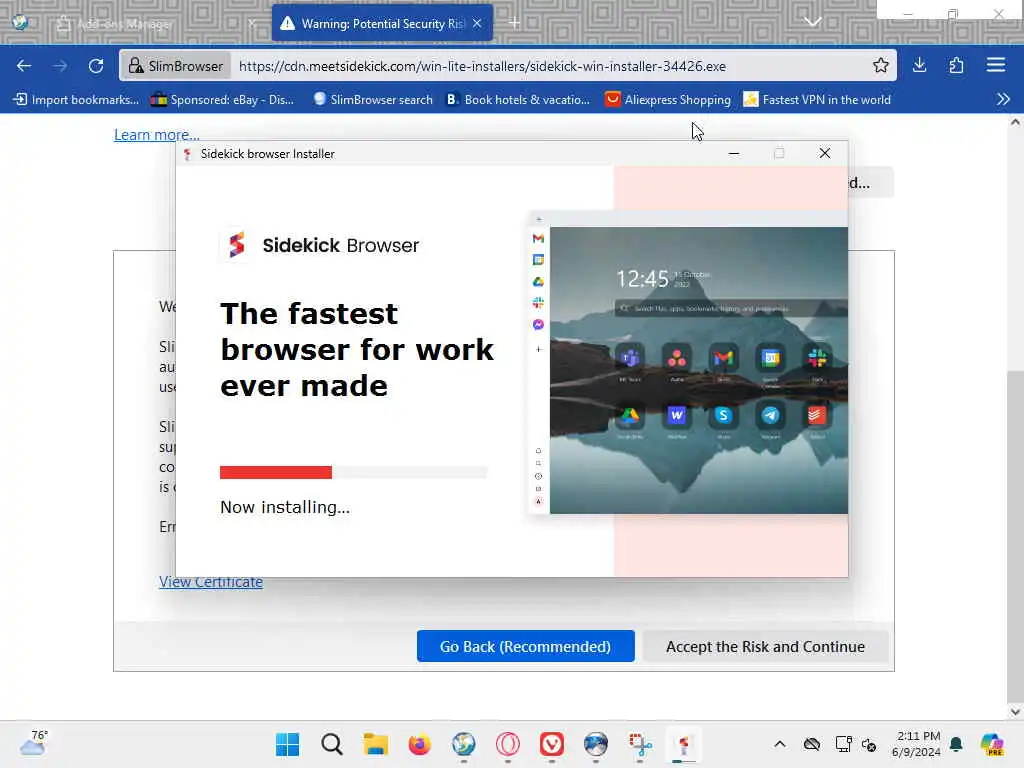The width and height of the screenshot is (1024, 768).
Task: Open a new tab
Action: pyautogui.click(x=515, y=23)
